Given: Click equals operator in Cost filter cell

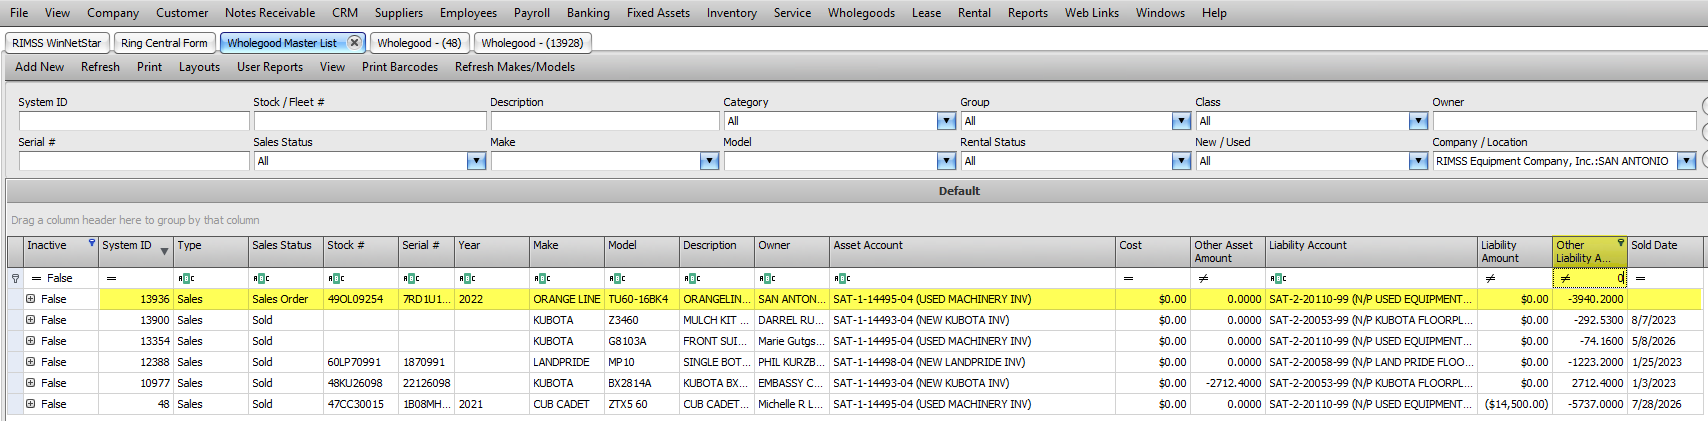Looking at the screenshot, I should 1128,279.
